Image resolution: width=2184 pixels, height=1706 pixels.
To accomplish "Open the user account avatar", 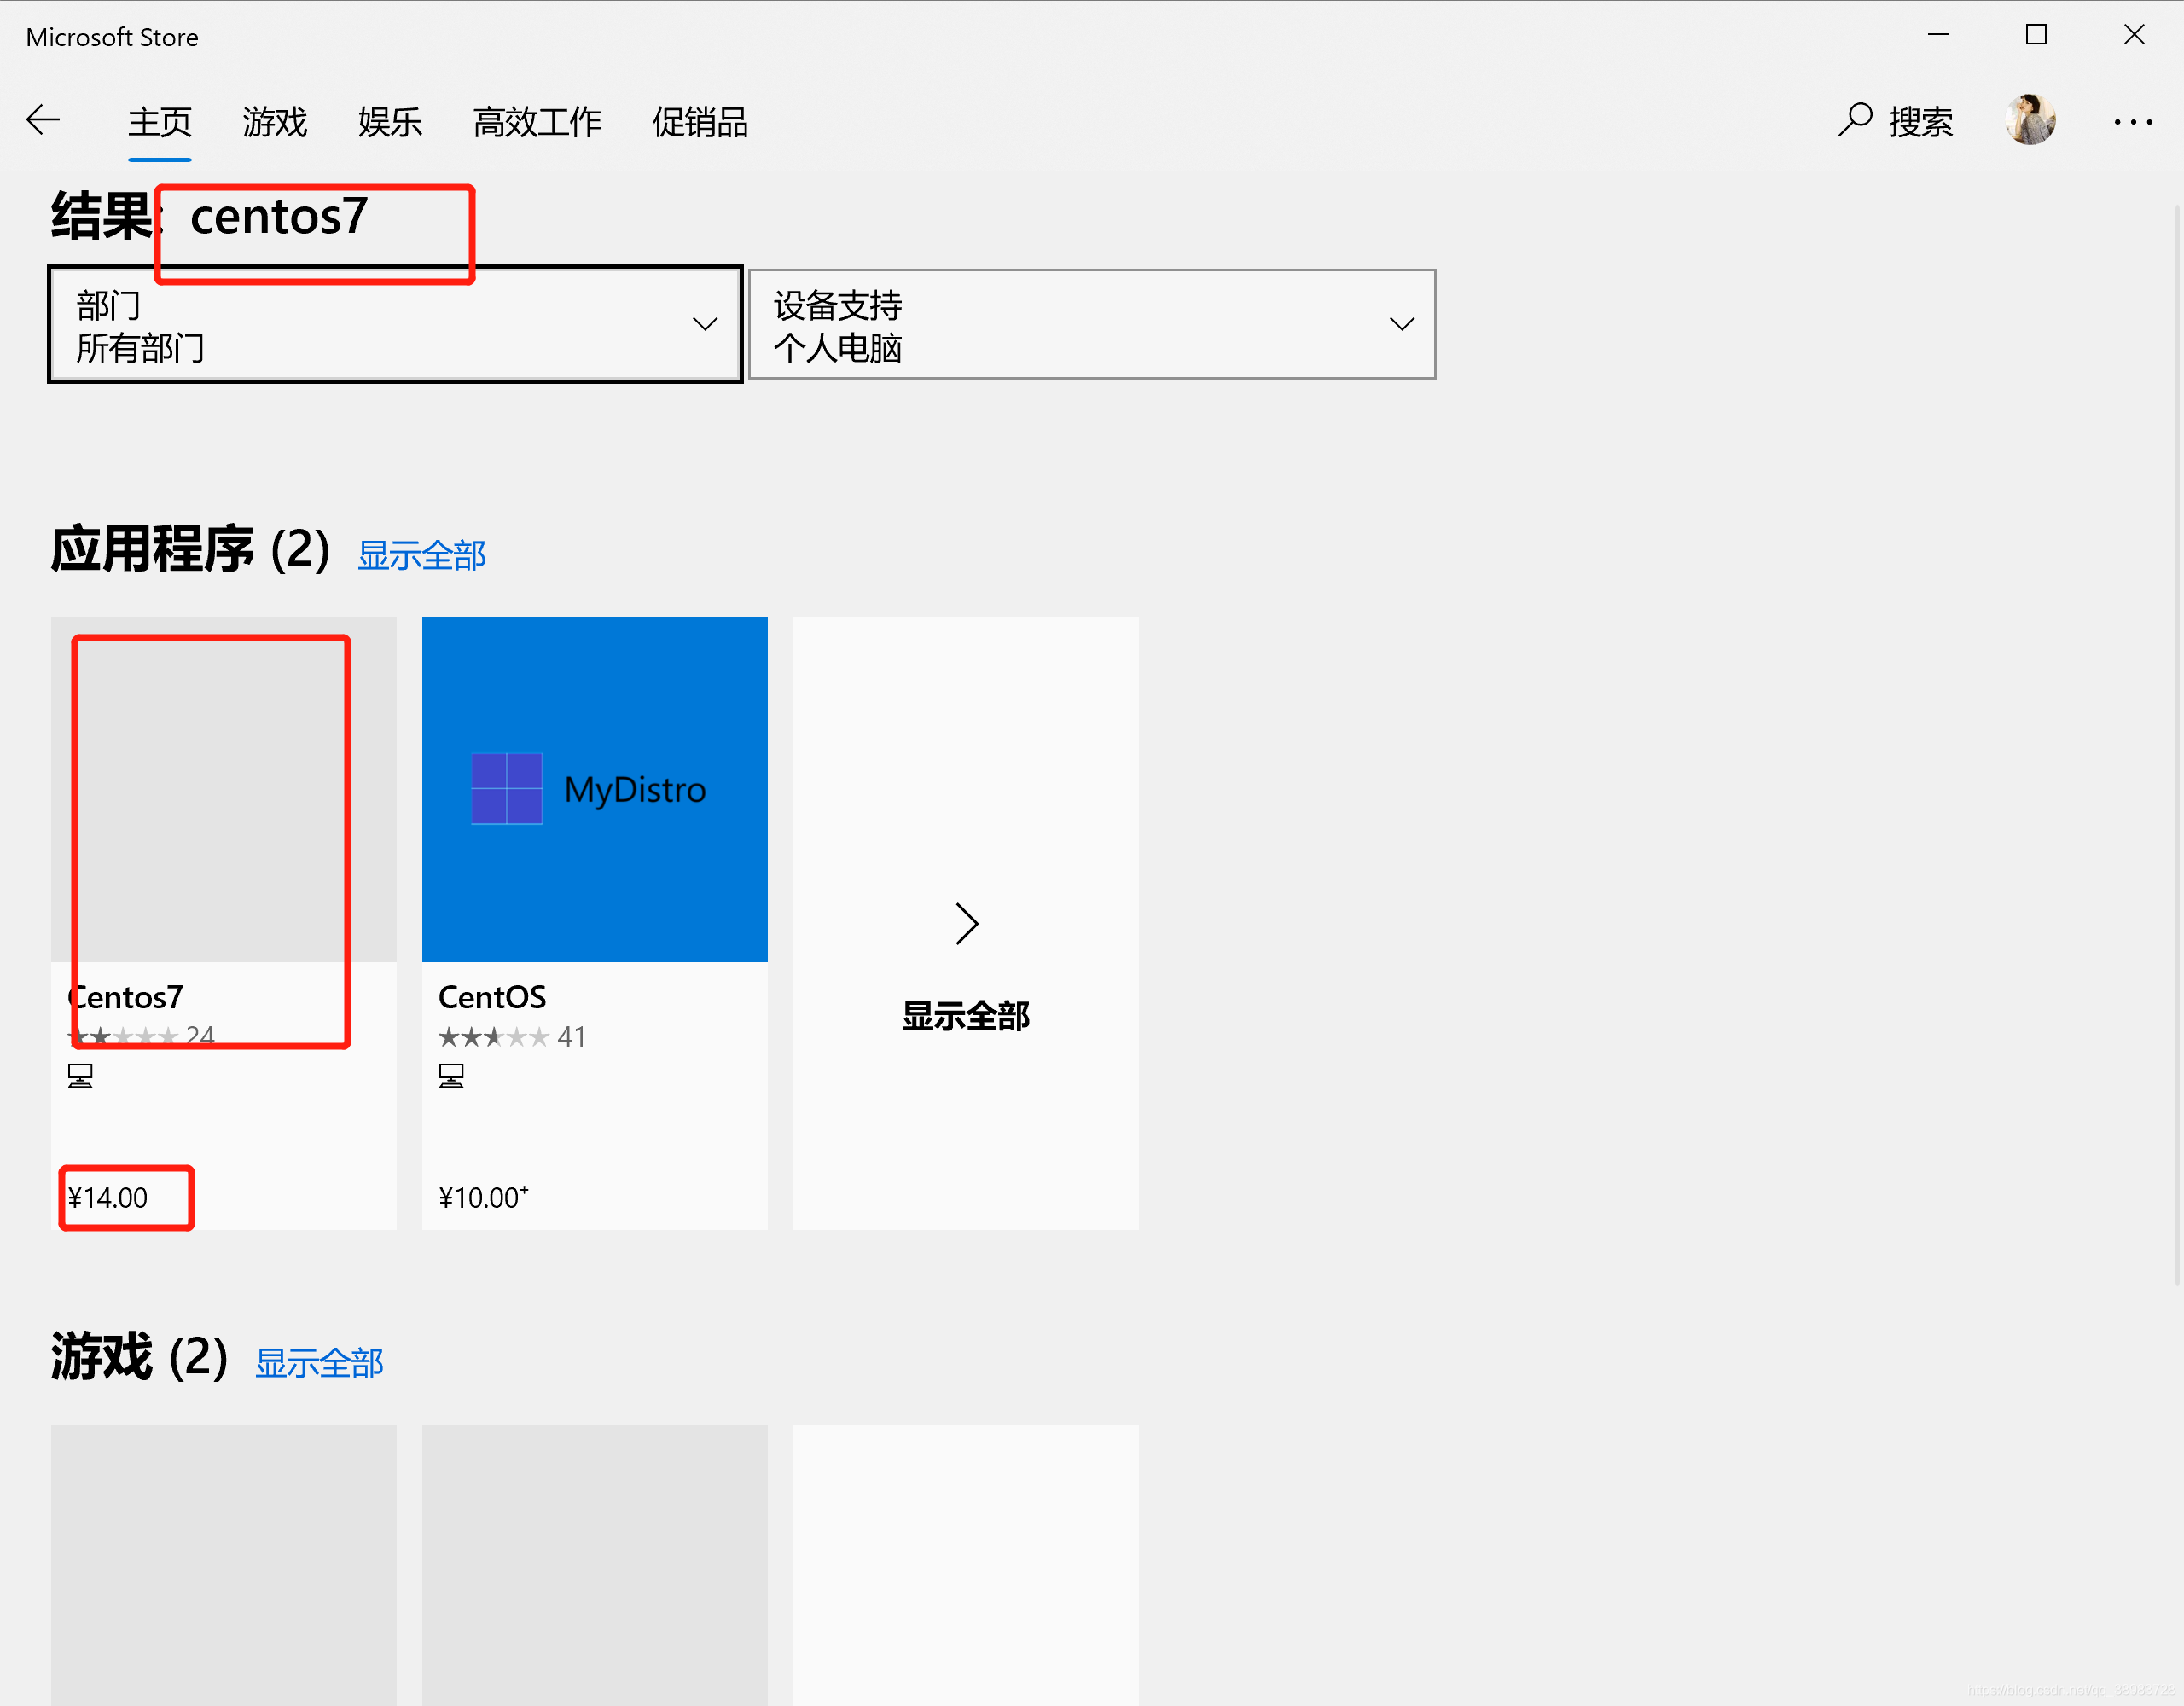I will coord(2030,121).
